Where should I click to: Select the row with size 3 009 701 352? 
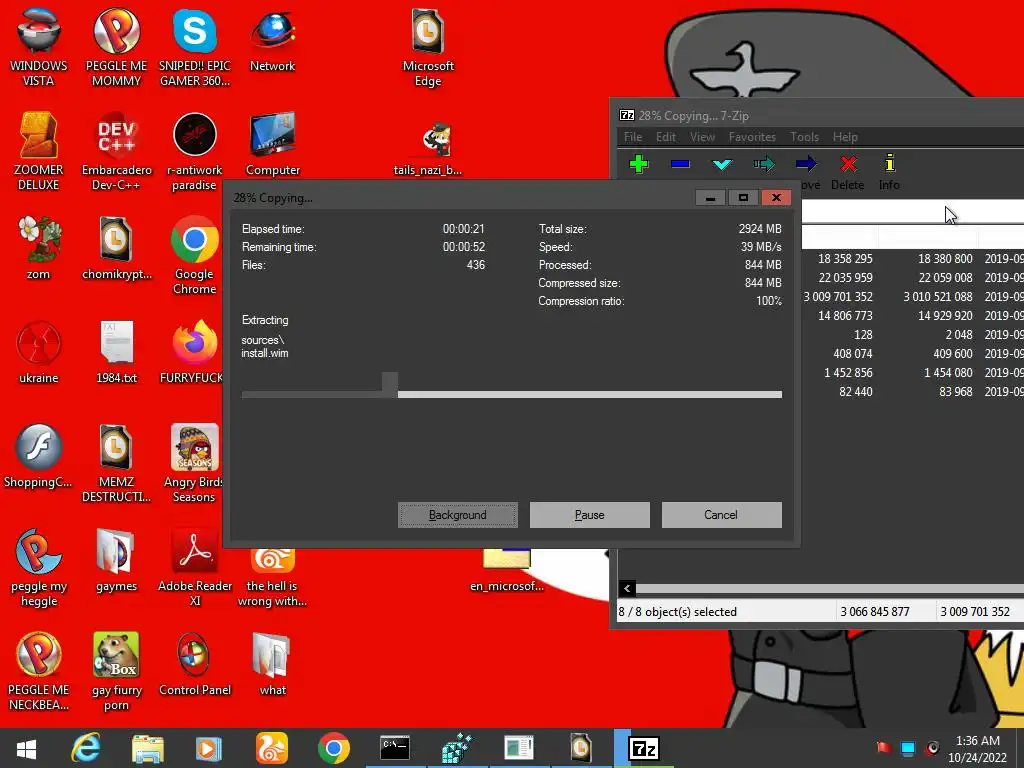pyautogui.click(x=912, y=296)
